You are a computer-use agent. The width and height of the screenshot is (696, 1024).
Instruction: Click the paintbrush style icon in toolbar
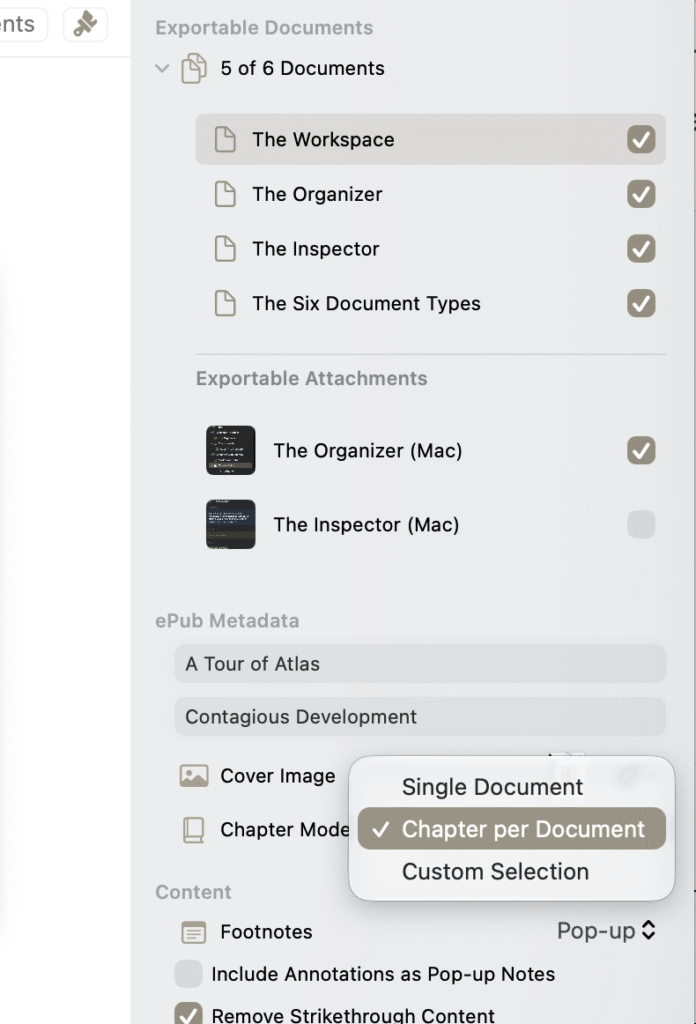86,24
